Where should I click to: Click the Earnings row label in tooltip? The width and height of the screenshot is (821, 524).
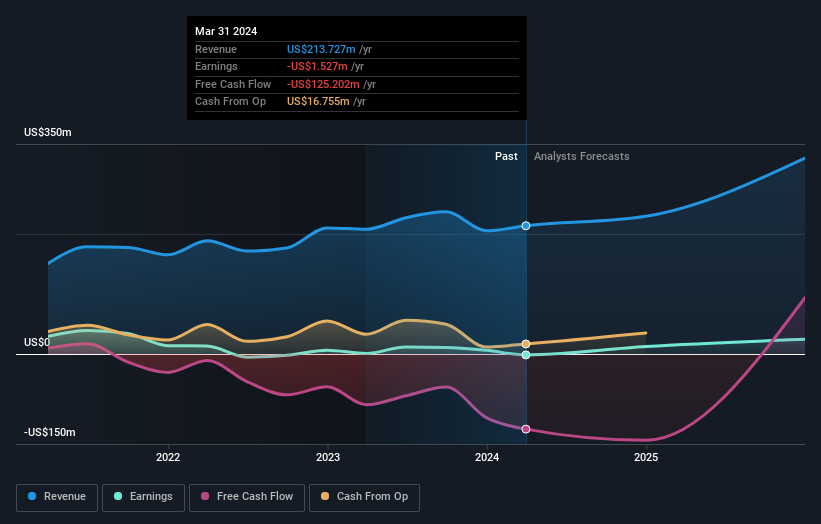point(216,66)
